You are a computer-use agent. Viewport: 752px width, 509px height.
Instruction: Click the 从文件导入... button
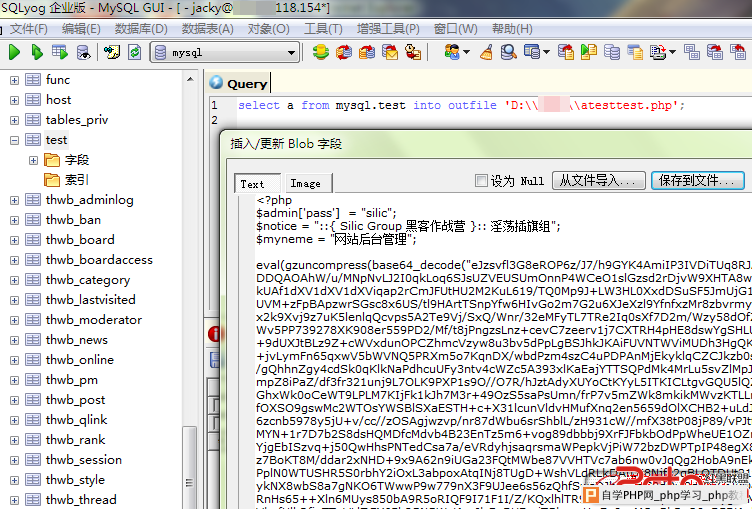tap(599, 181)
